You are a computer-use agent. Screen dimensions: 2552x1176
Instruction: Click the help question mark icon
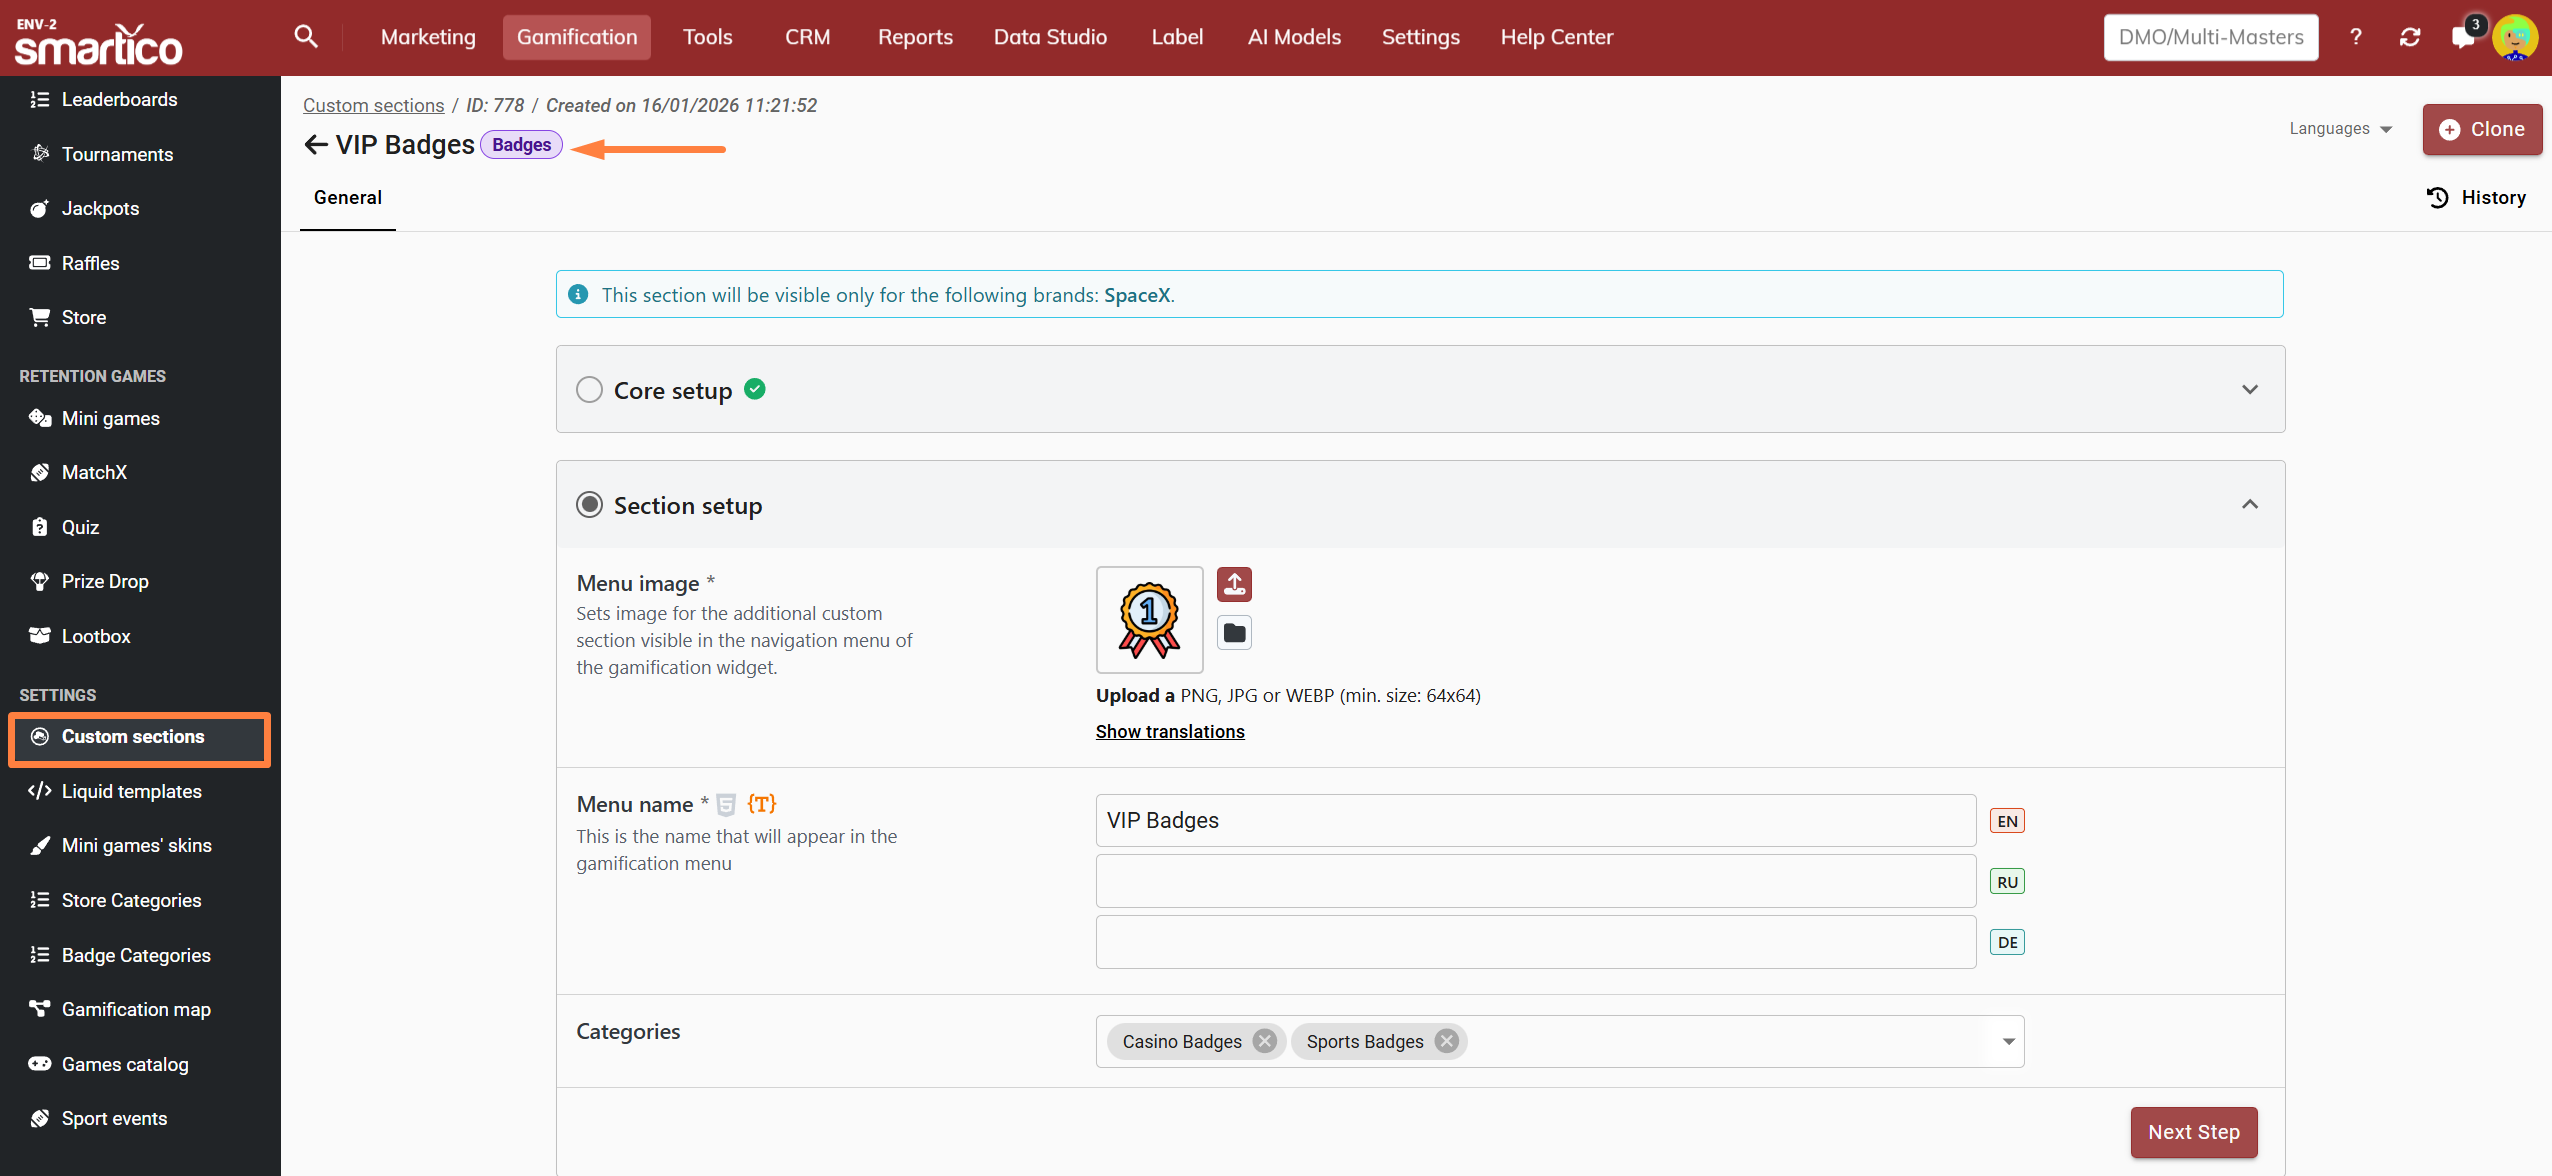pyautogui.click(x=2356, y=37)
